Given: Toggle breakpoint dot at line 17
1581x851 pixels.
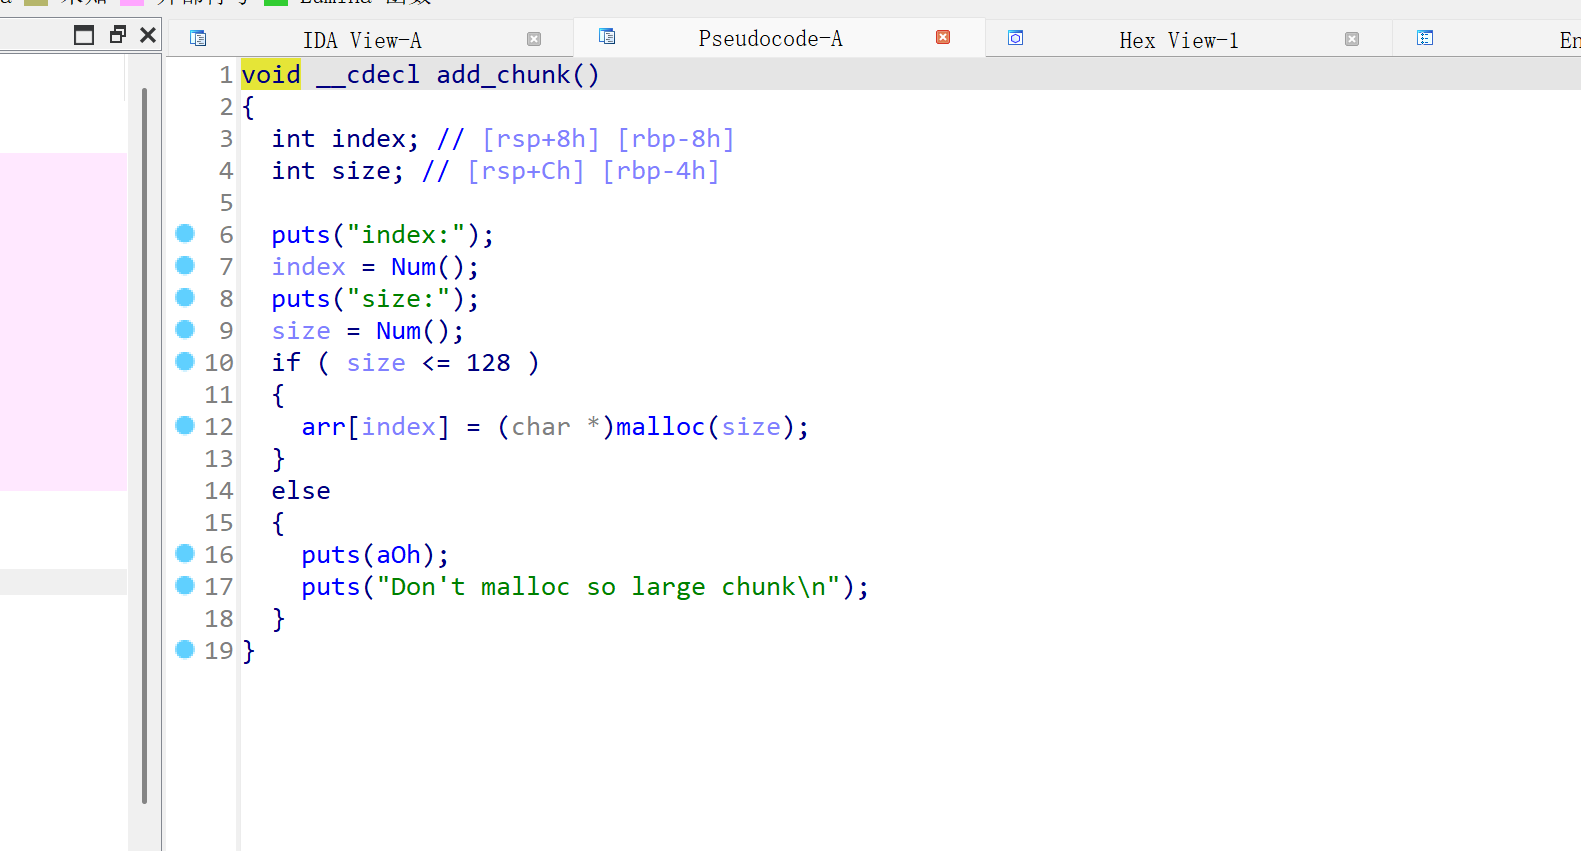Looking at the screenshot, I should [x=185, y=586].
